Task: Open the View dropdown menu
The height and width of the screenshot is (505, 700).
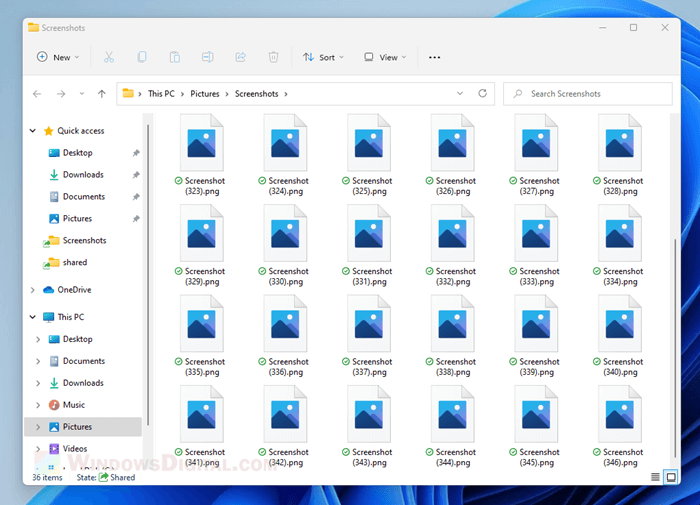Action: [385, 57]
